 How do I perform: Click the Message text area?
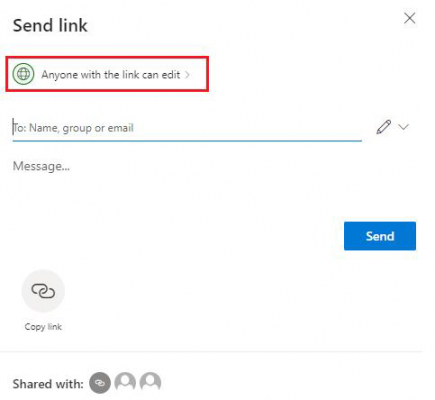tap(213, 183)
